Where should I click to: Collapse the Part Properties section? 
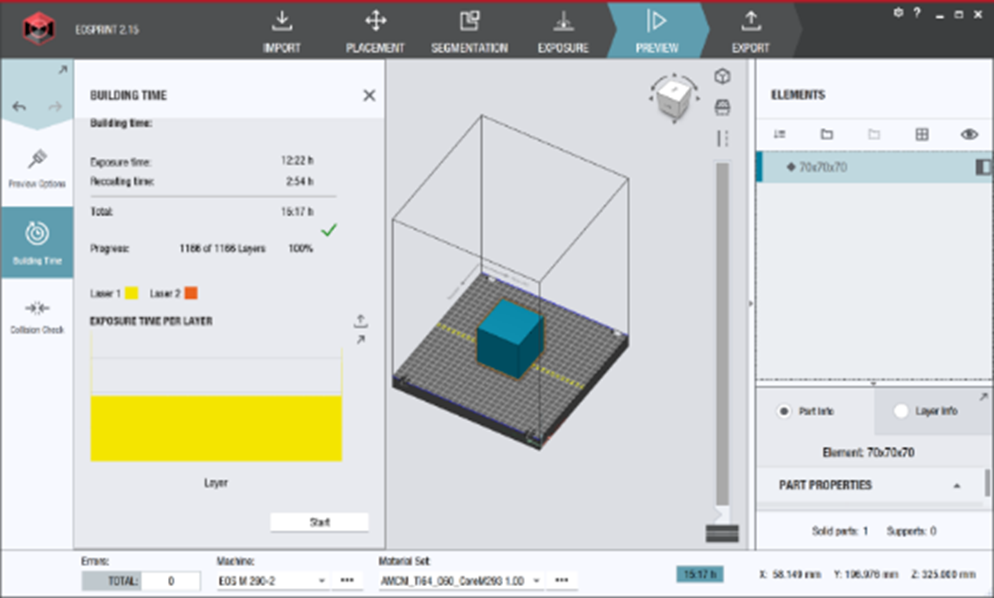(956, 485)
